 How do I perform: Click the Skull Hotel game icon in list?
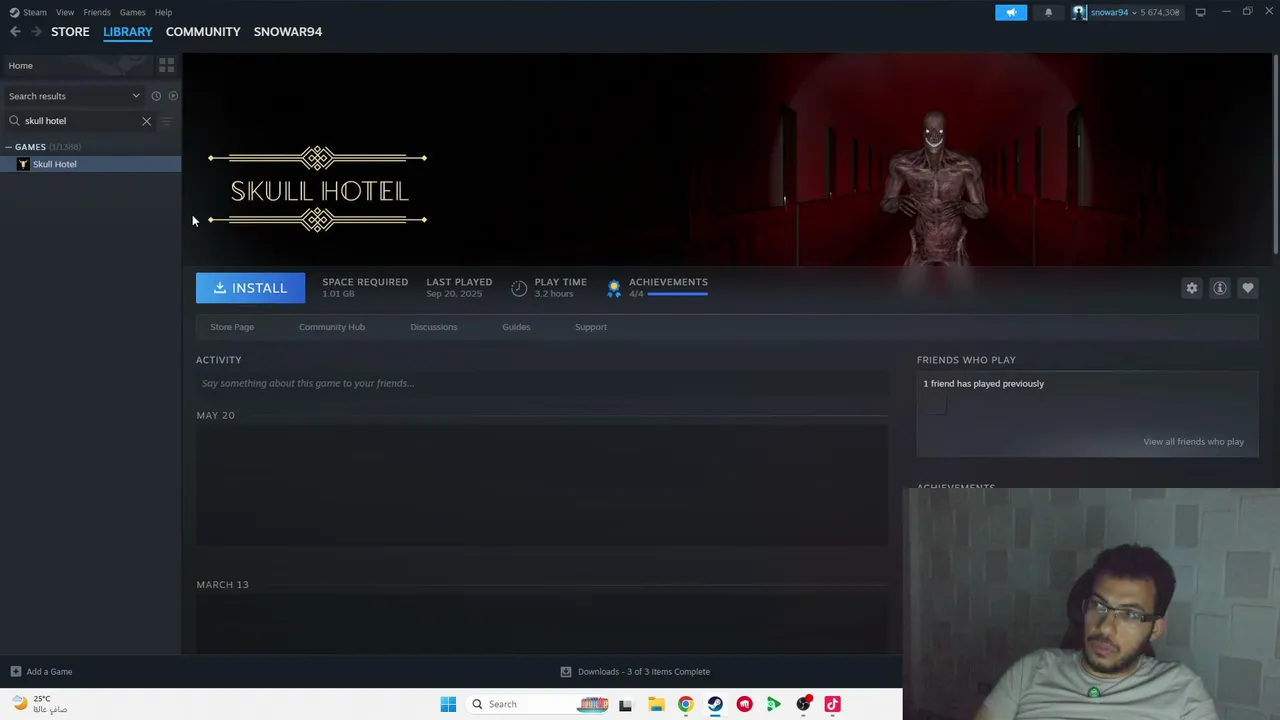pos(23,164)
